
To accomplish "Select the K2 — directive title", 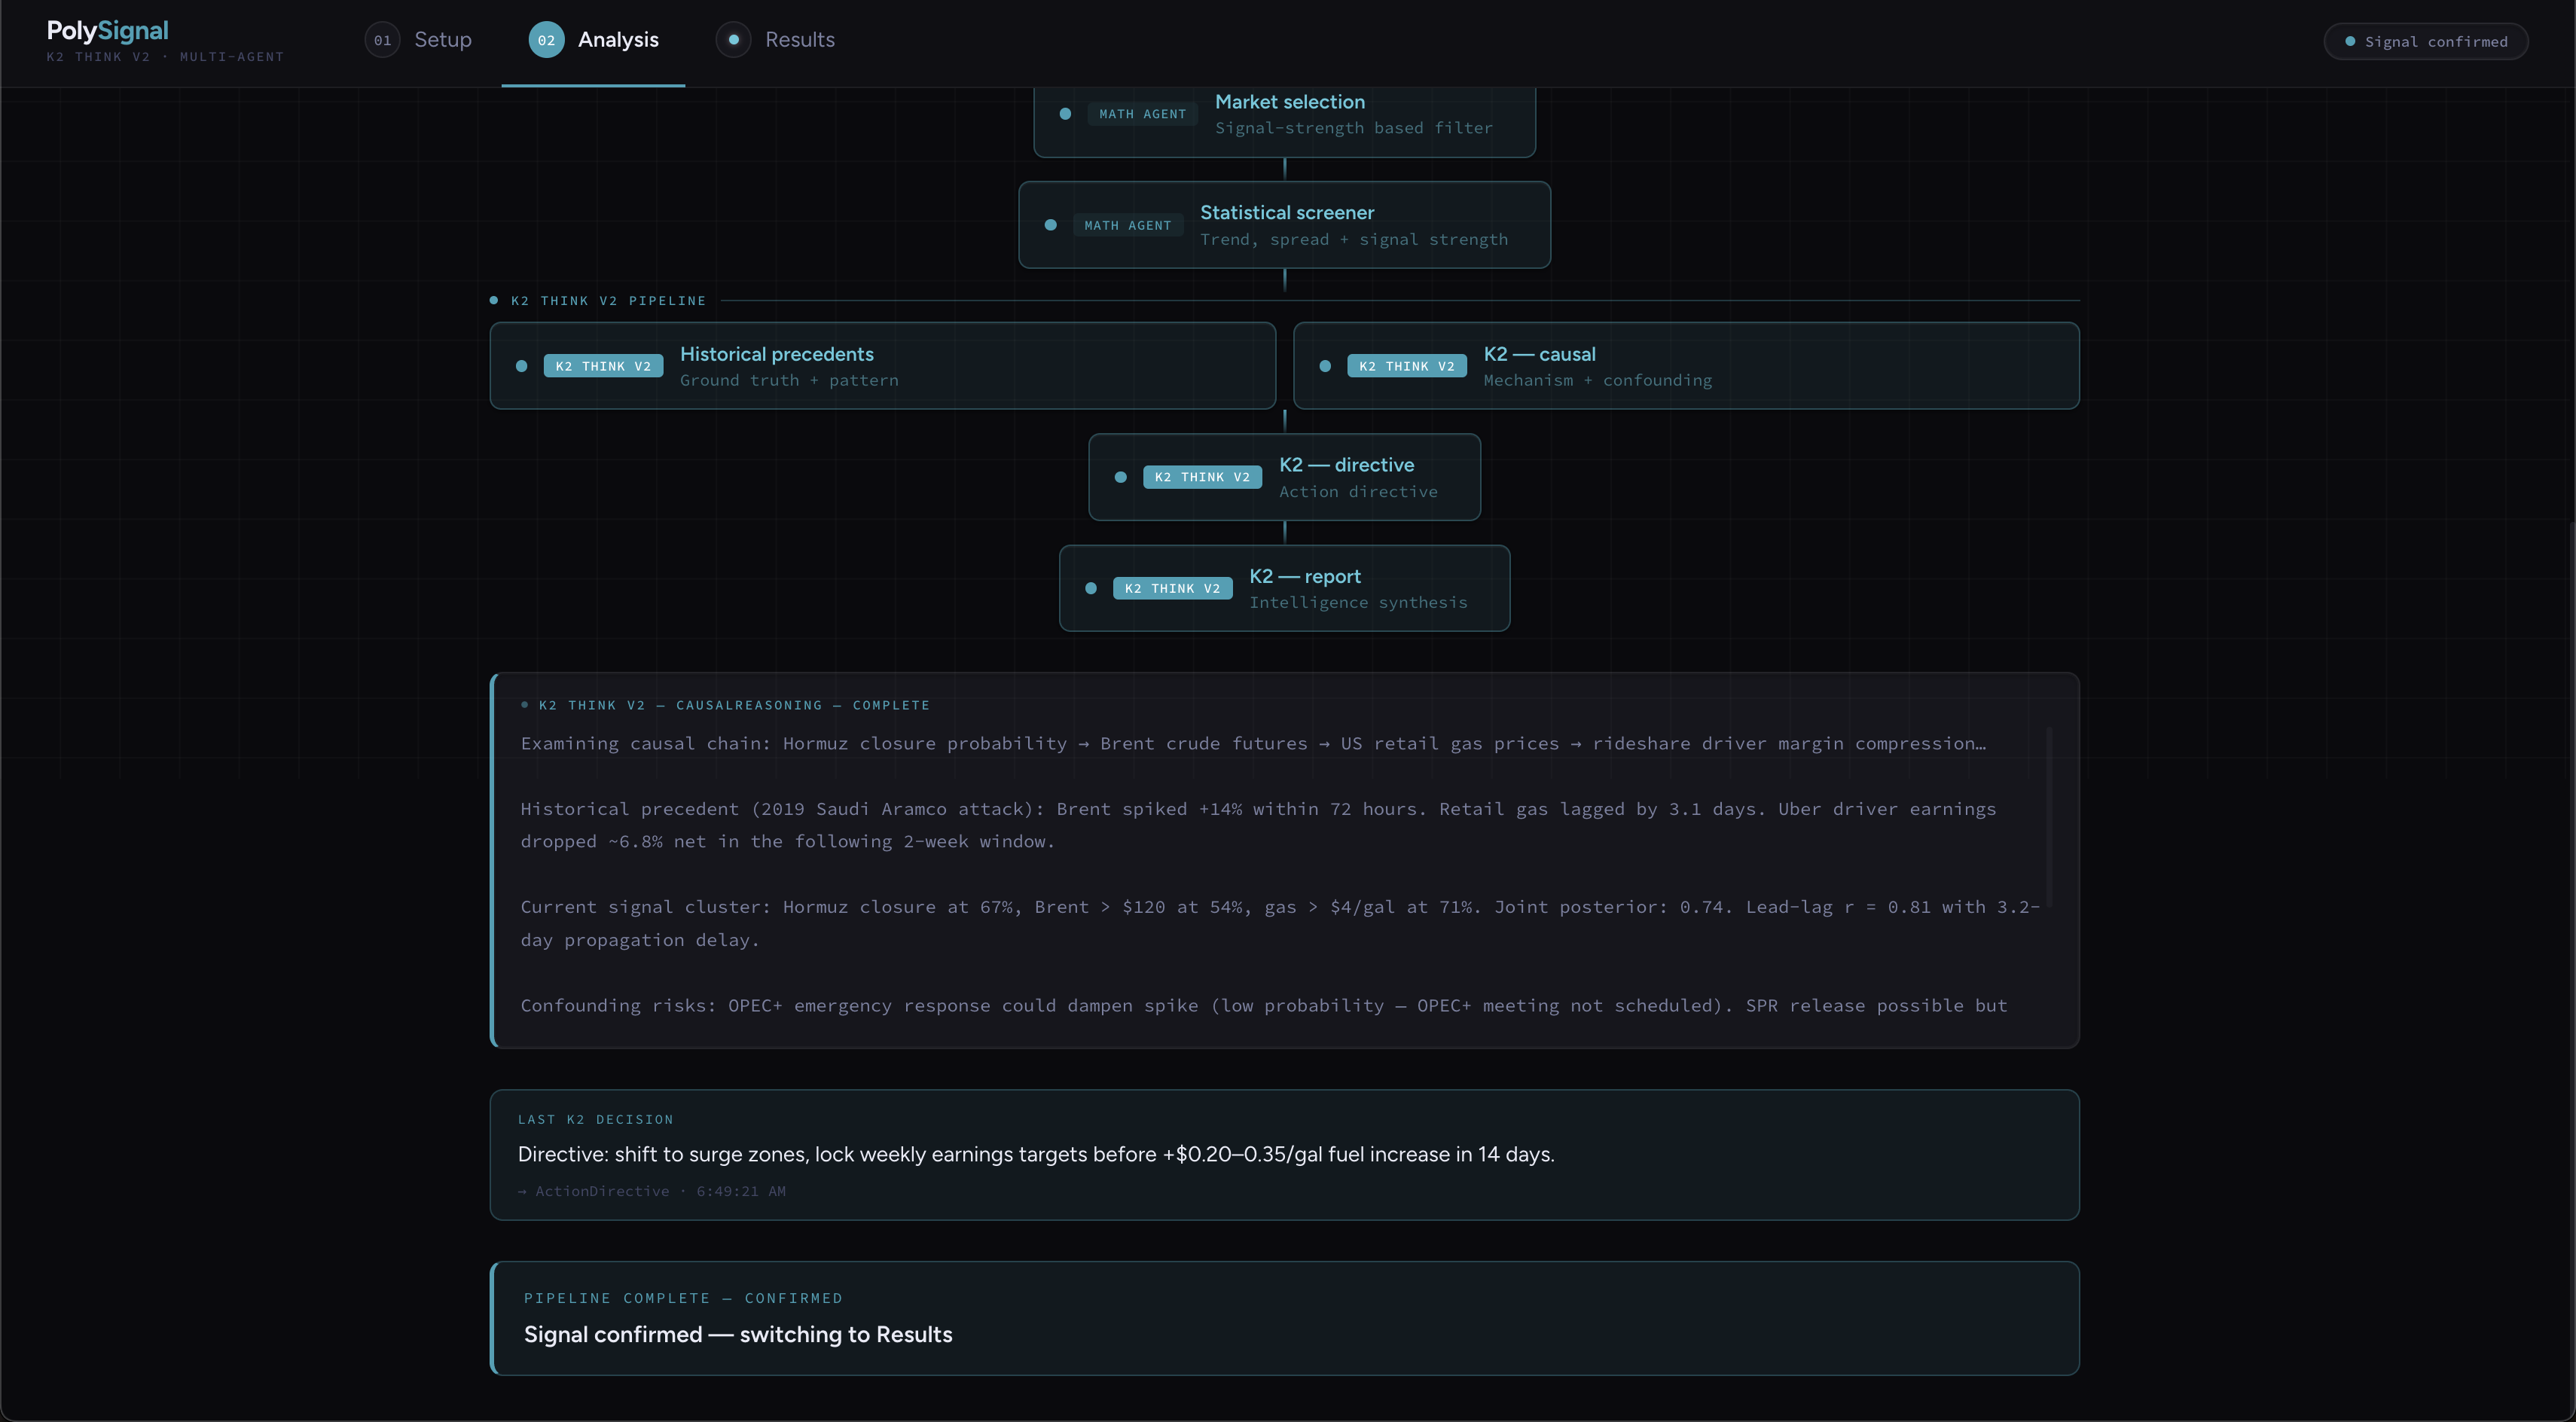I will (1346, 465).
